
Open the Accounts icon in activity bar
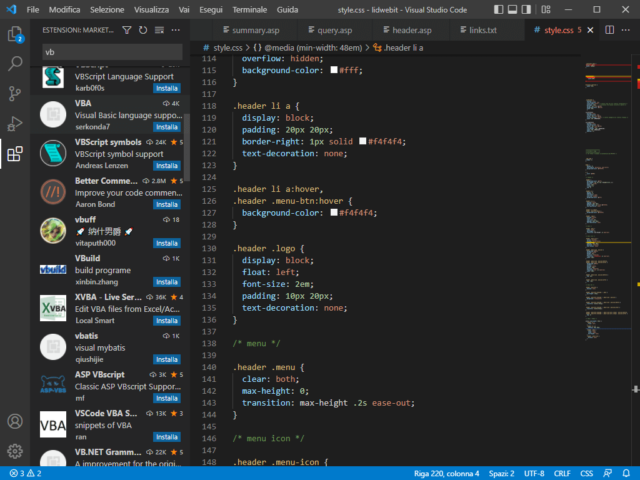[x=15, y=421]
